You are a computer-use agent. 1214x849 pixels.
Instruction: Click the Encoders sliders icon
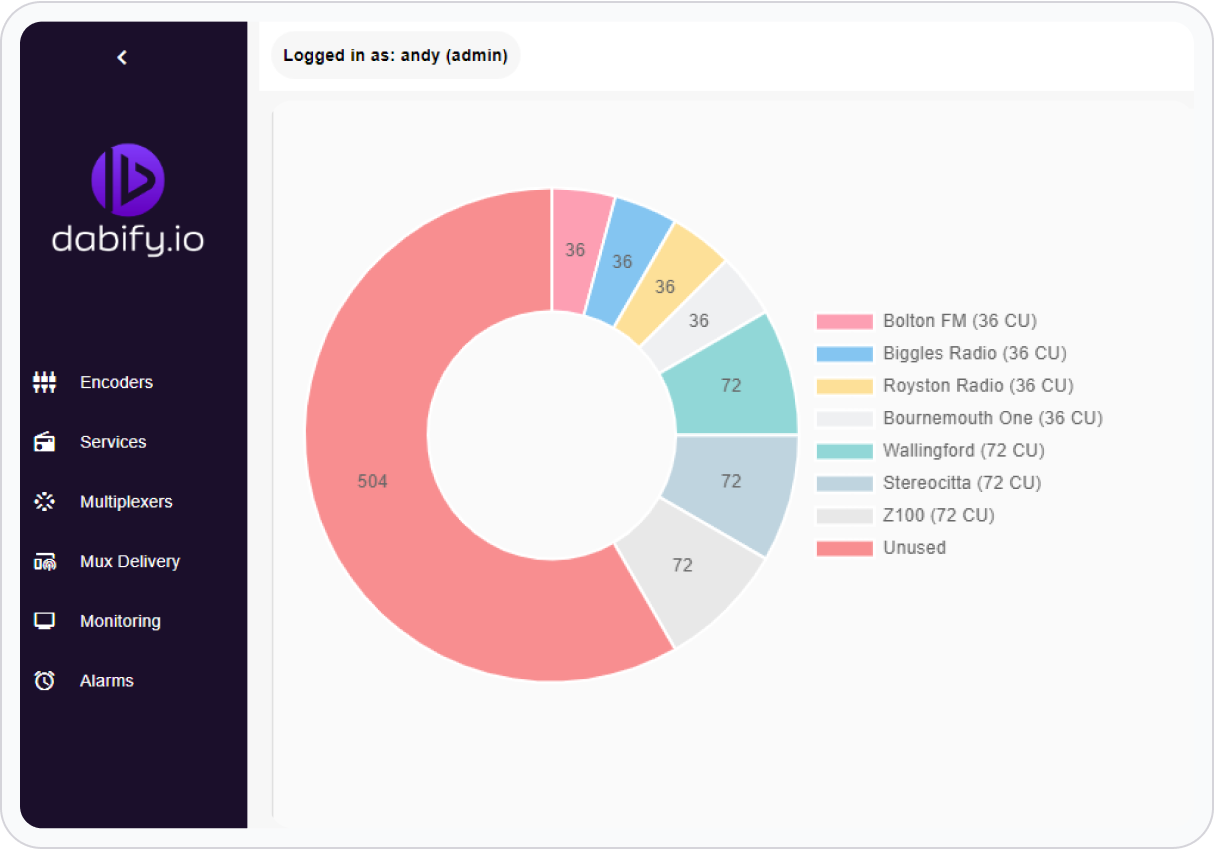tap(44, 382)
